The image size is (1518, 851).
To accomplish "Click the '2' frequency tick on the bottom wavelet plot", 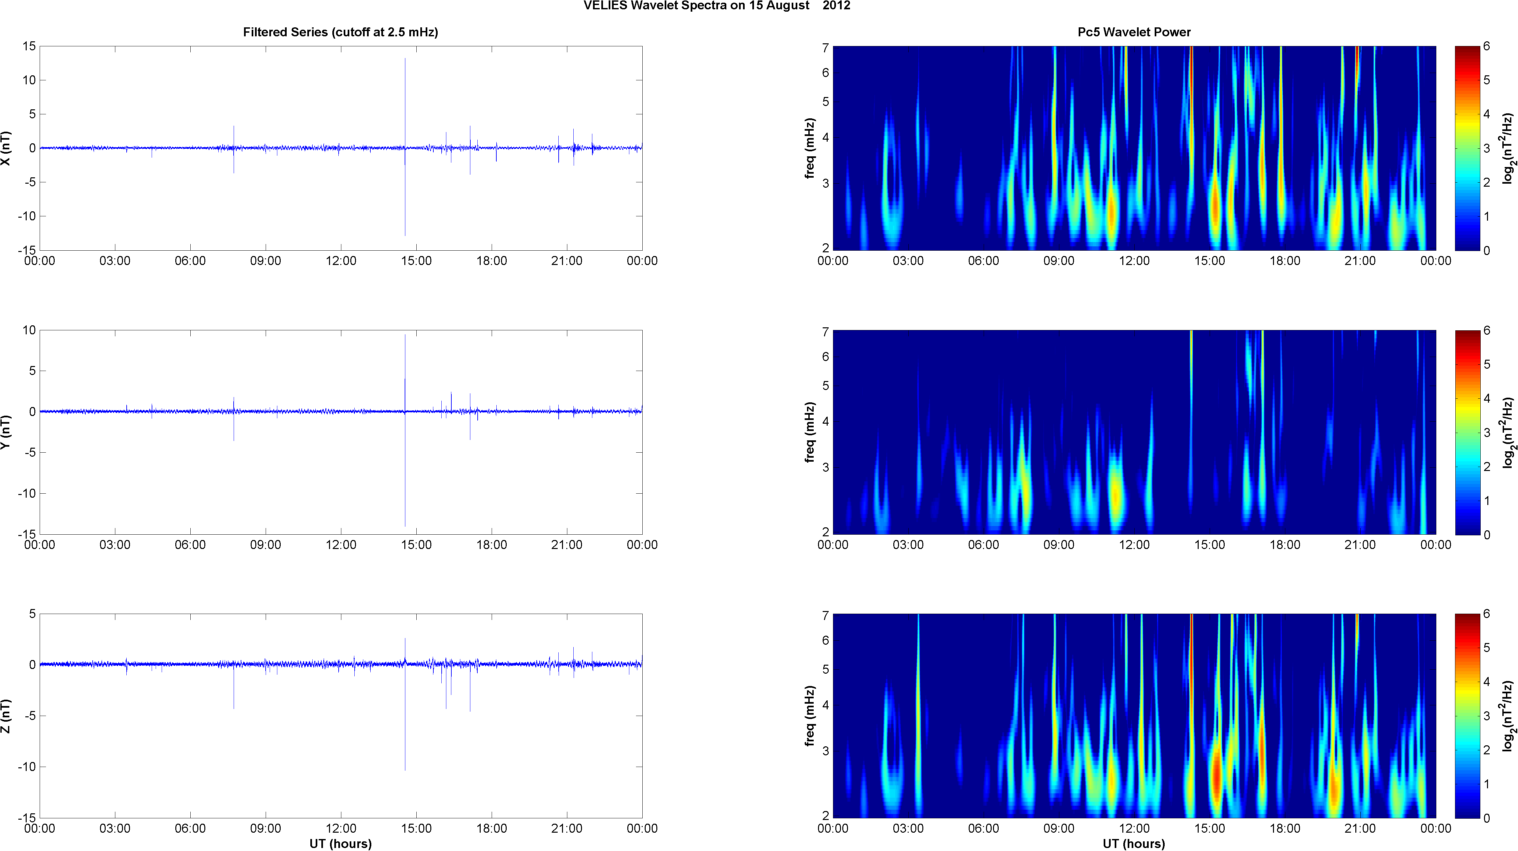I will [826, 816].
